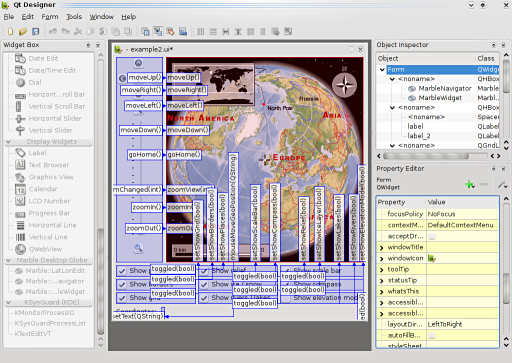Click the layoutDirection value LeftToRight
Viewport: 512px width, 363px height.
[445, 324]
